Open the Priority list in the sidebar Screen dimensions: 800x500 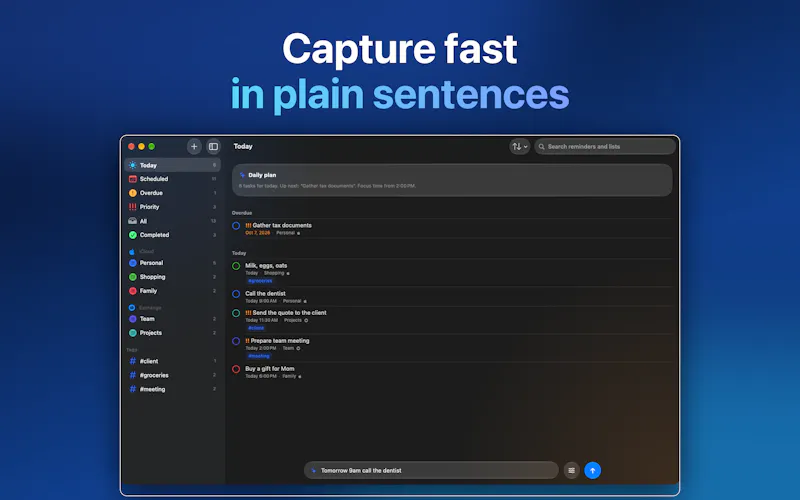(172, 207)
